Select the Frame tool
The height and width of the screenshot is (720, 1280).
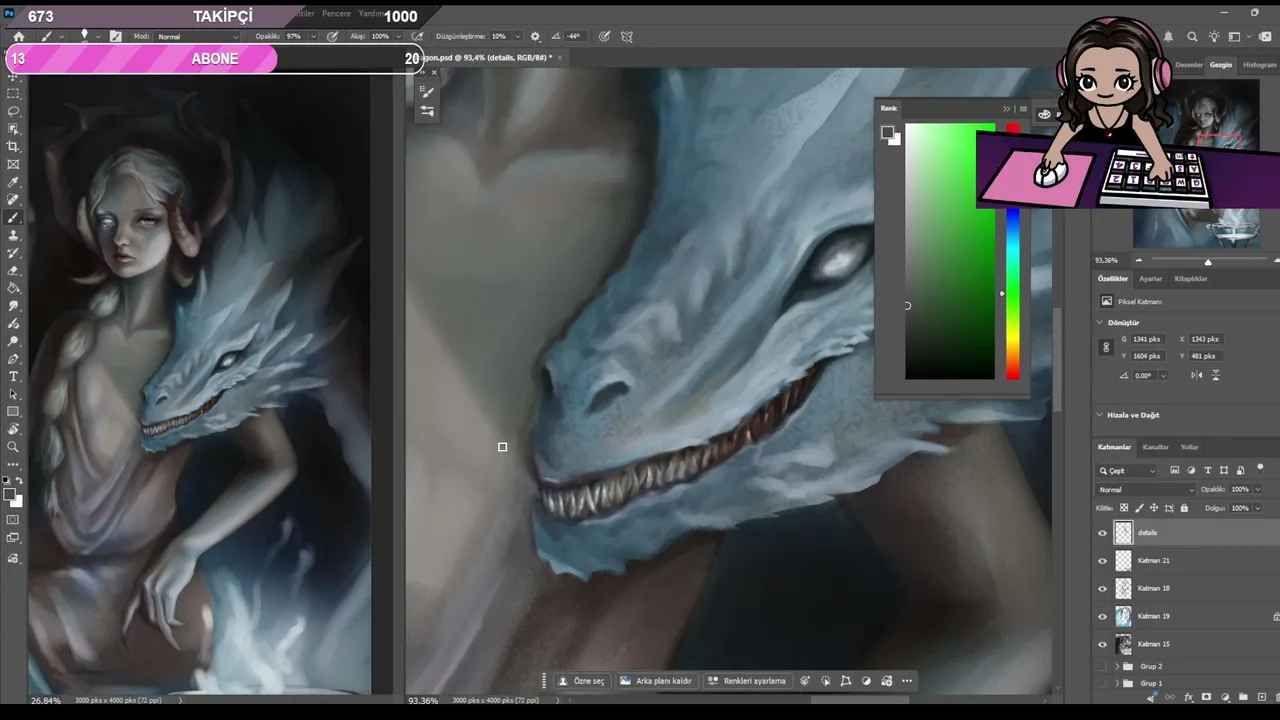(13, 165)
